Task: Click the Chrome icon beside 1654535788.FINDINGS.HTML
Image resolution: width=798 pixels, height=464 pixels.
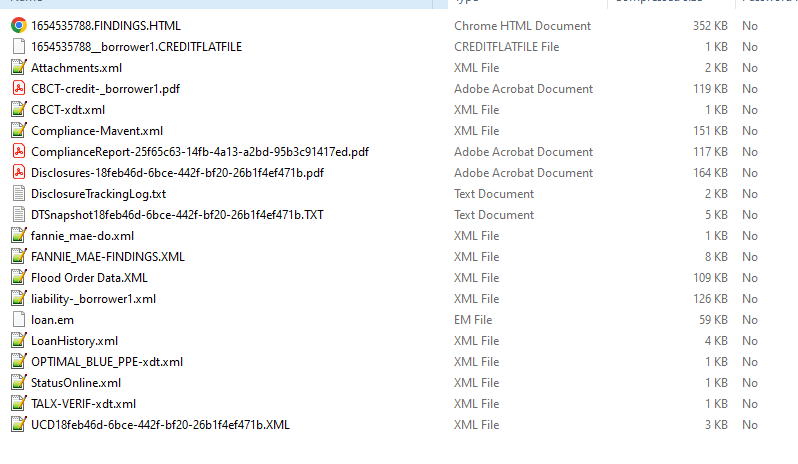Action: pyautogui.click(x=18, y=26)
